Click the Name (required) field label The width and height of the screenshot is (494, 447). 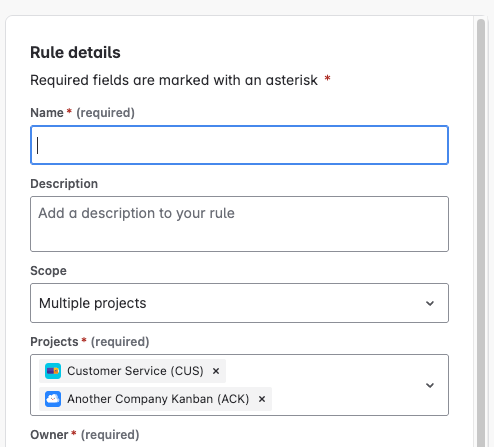coord(83,113)
